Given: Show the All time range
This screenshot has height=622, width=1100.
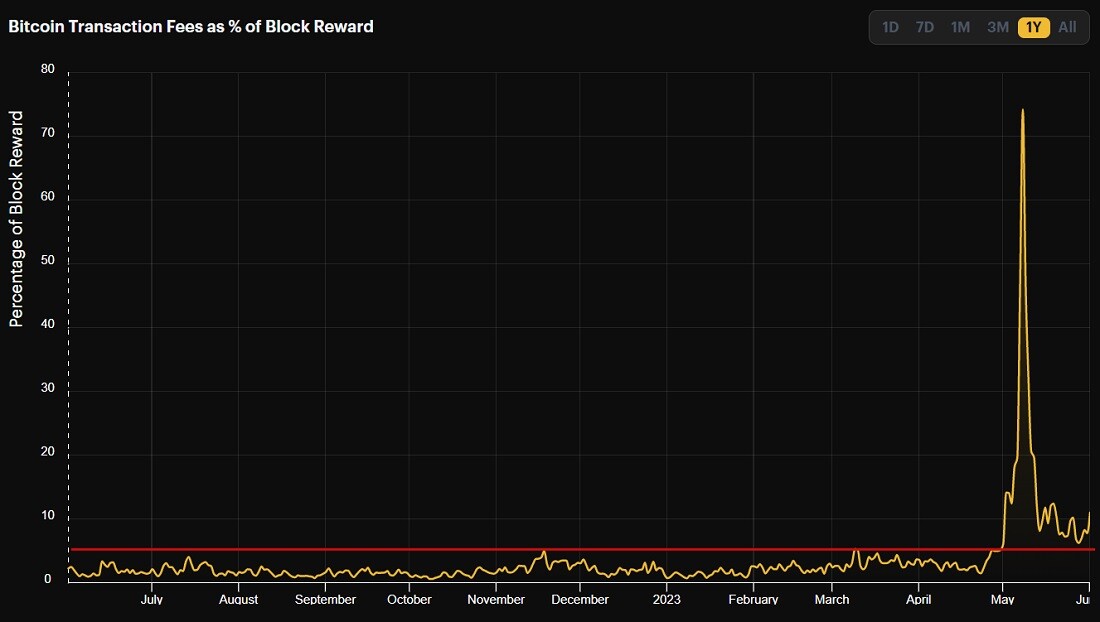Looking at the screenshot, I should click(x=1067, y=27).
